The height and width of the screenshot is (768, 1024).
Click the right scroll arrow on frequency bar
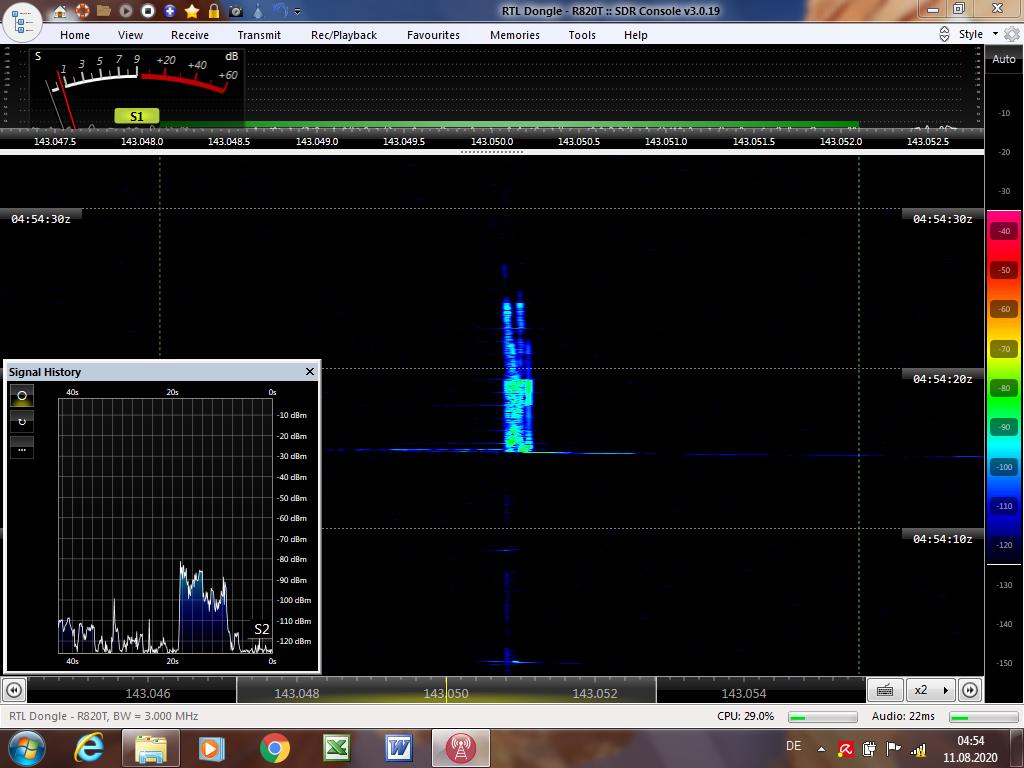pos(970,690)
